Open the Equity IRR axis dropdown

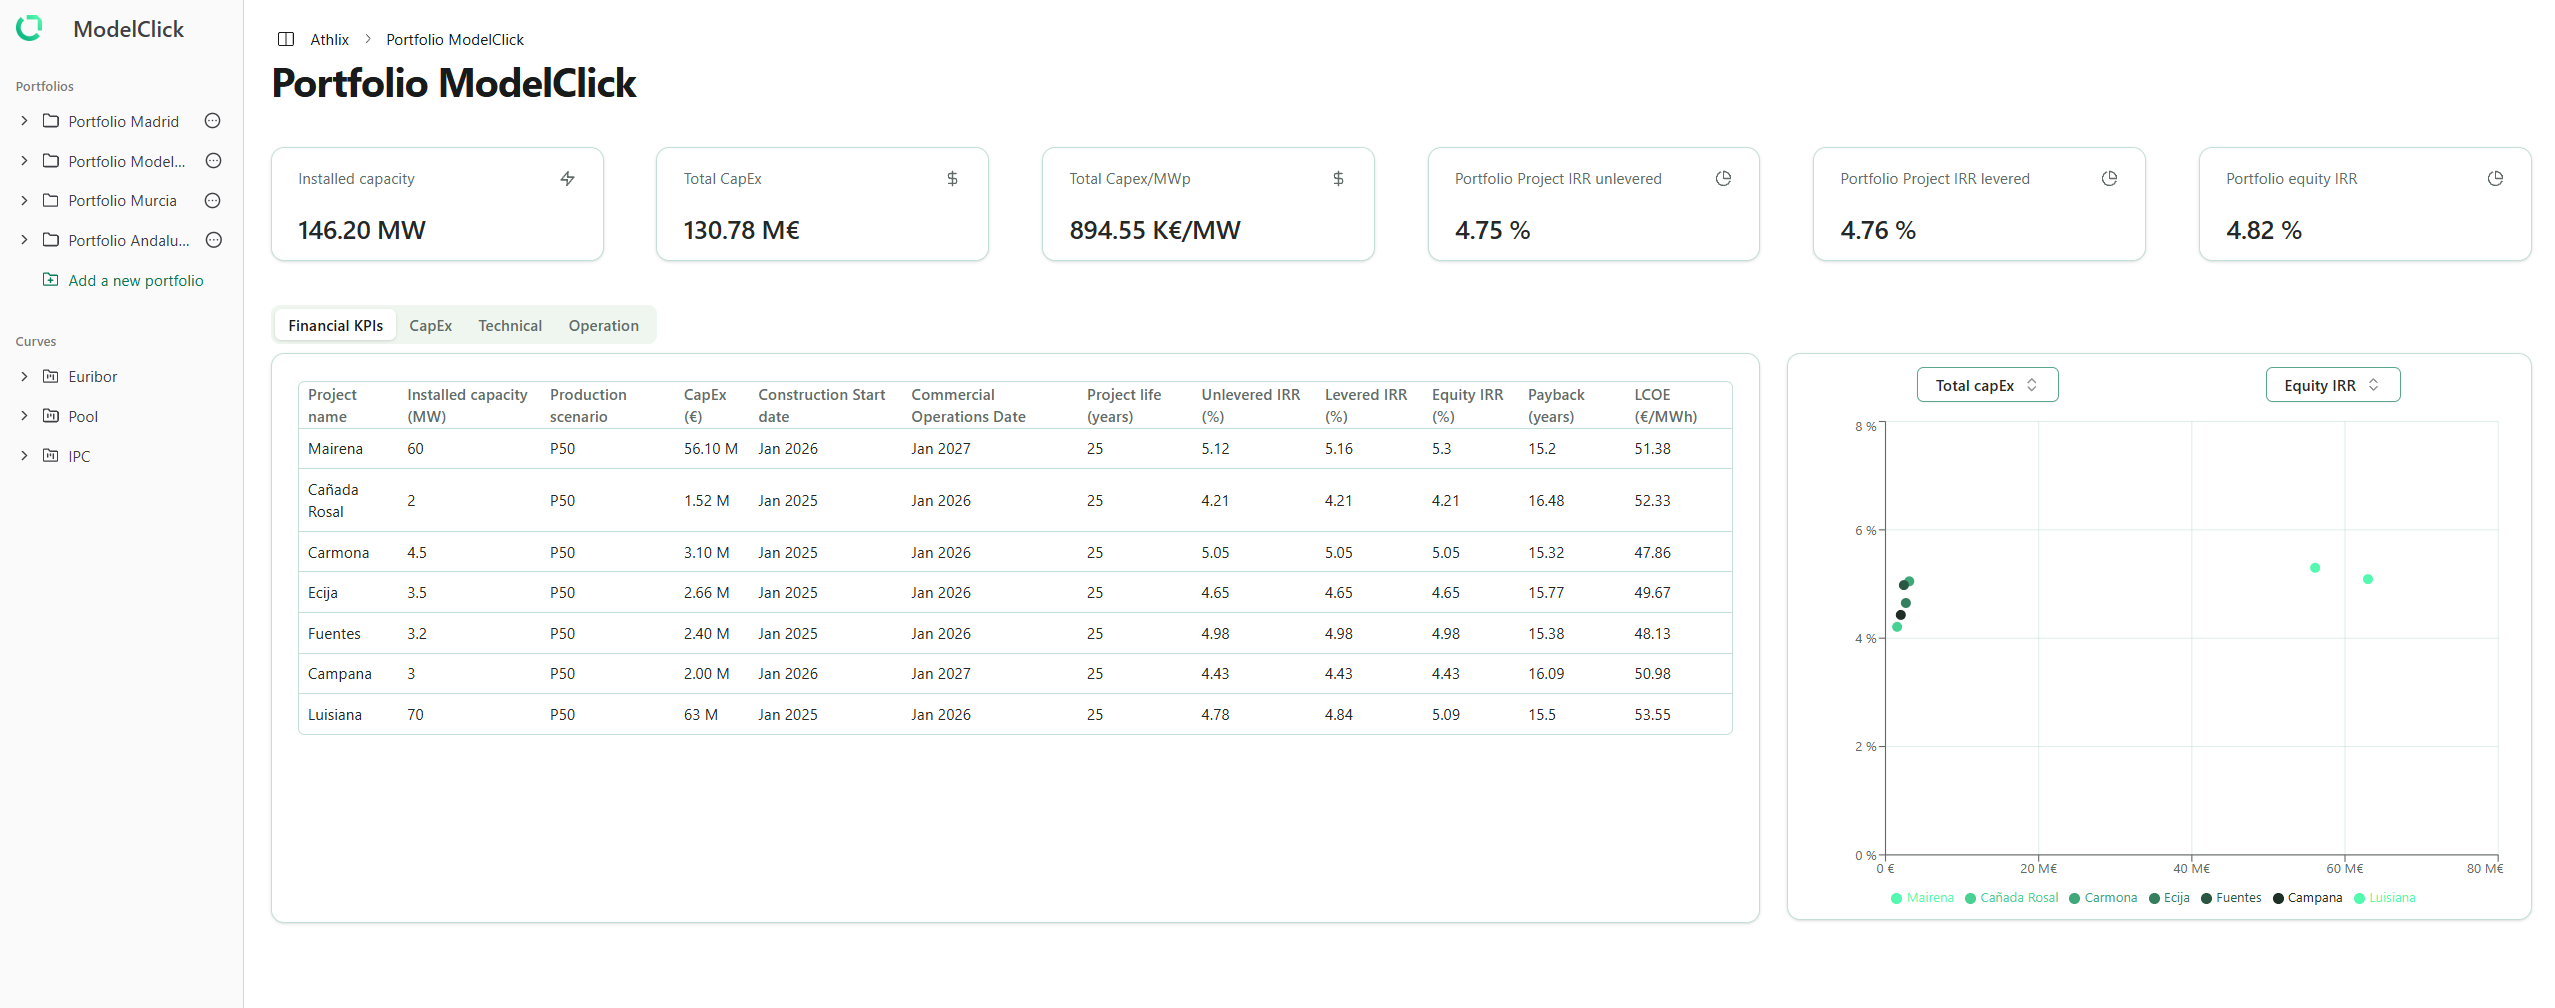pyautogui.click(x=2331, y=385)
